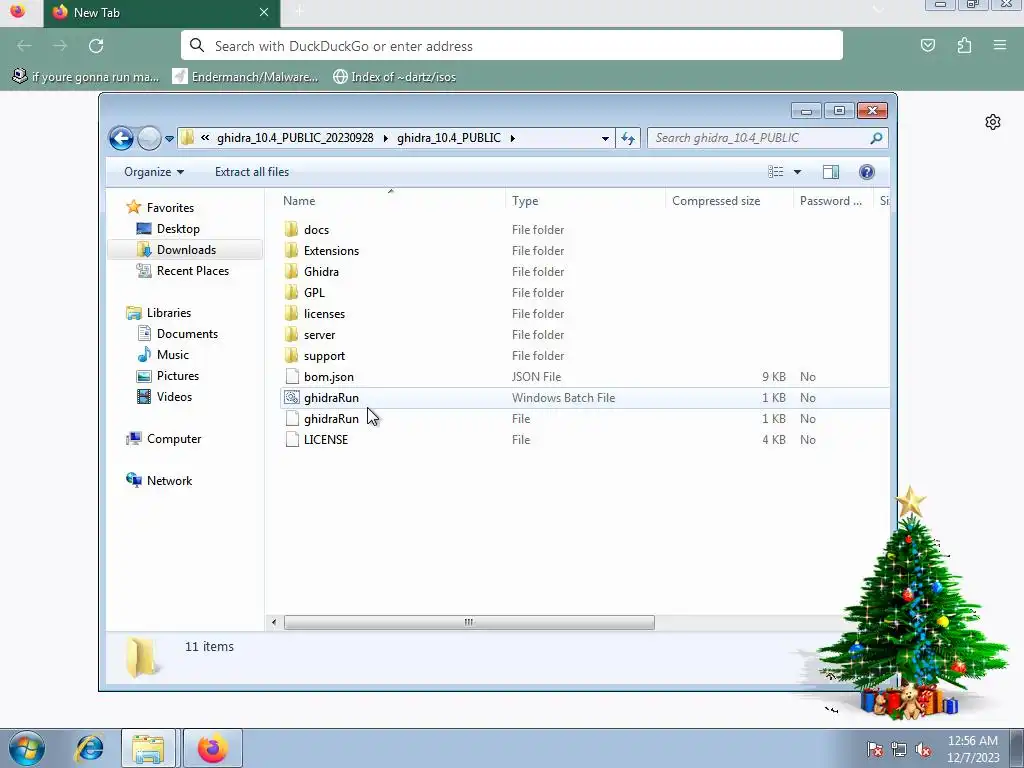Open Internet Explorer from the taskbar
The width and height of the screenshot is (1024, 768).
[x=89, y=748]
